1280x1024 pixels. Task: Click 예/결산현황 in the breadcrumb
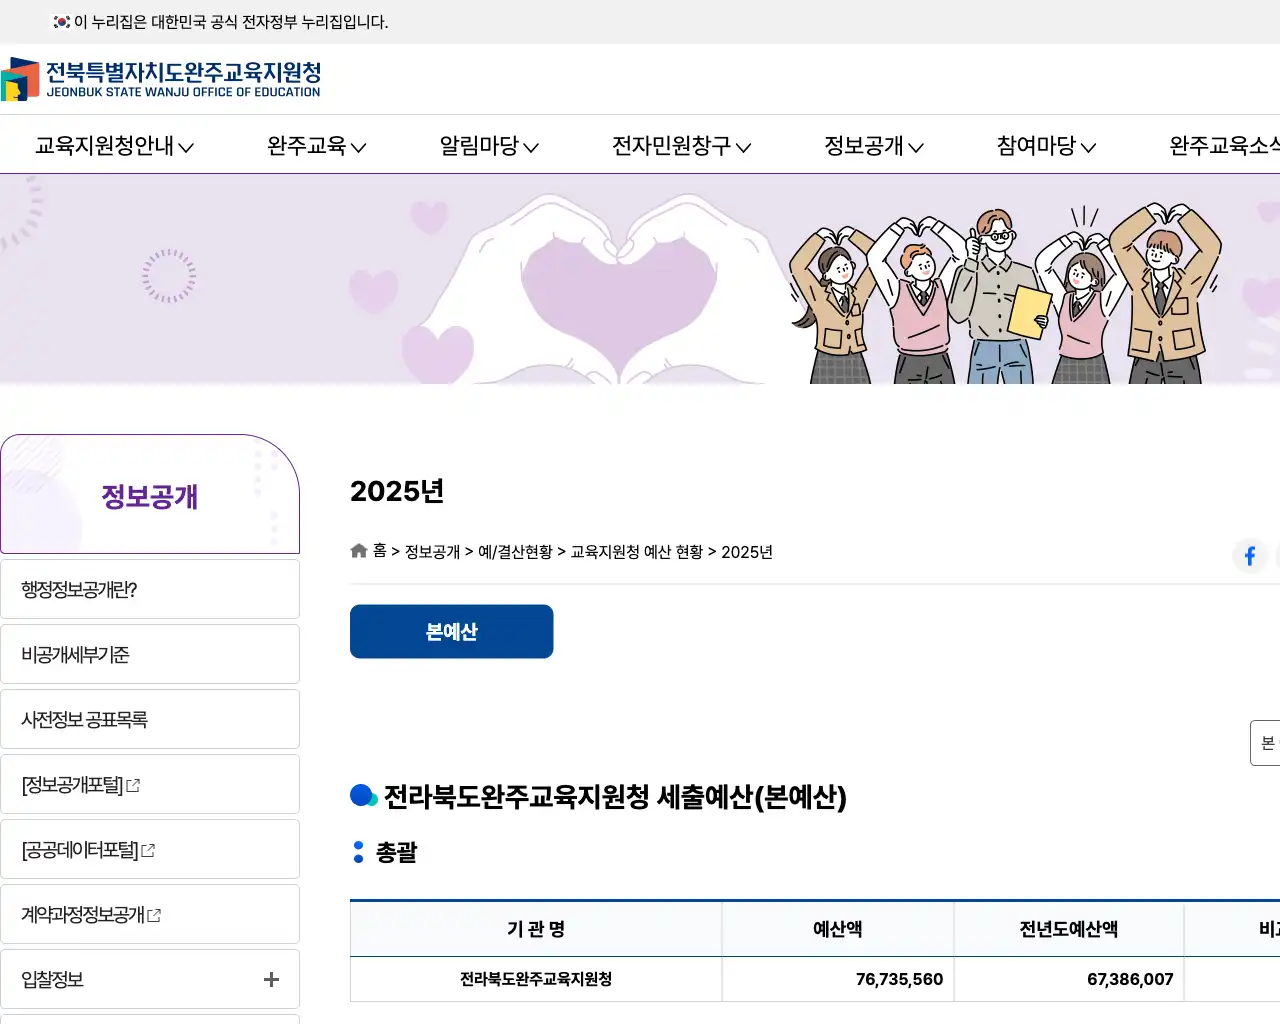pos(515,552)
